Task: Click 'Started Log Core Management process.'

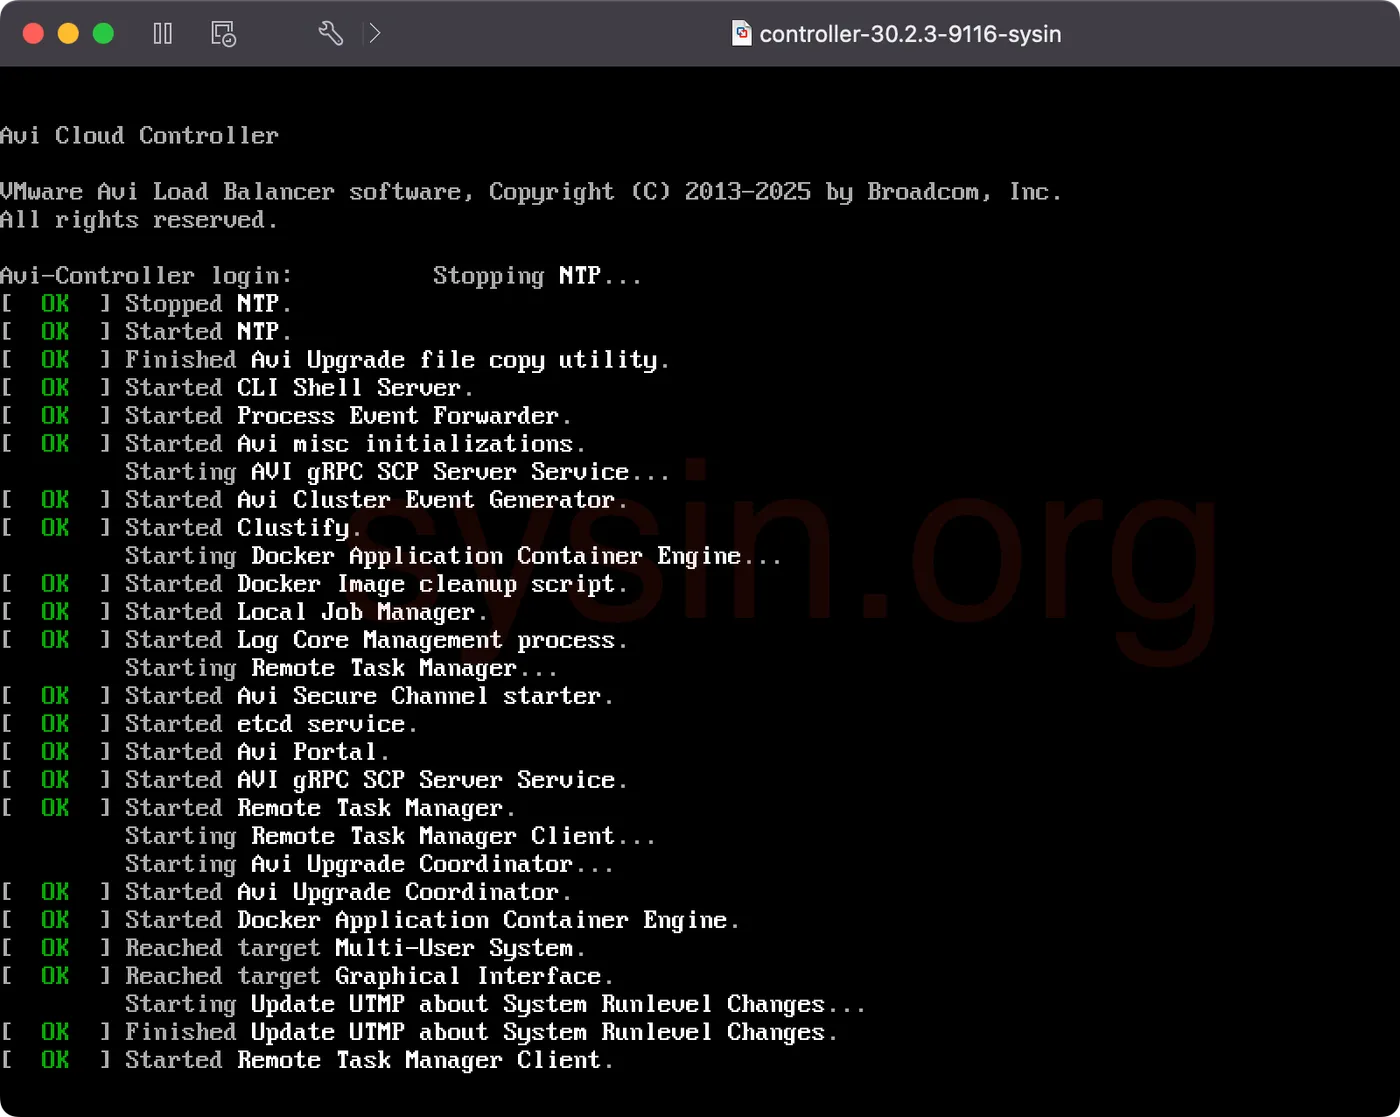Action: point(376,640)
